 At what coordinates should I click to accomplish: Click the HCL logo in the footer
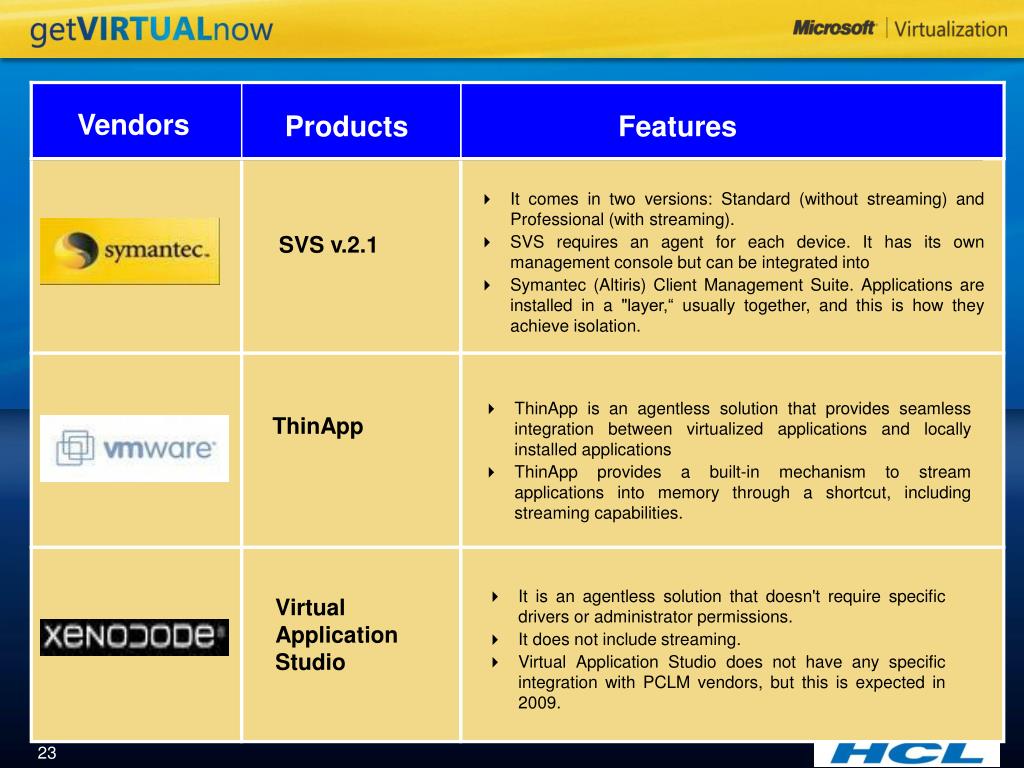tap(906, 754)
